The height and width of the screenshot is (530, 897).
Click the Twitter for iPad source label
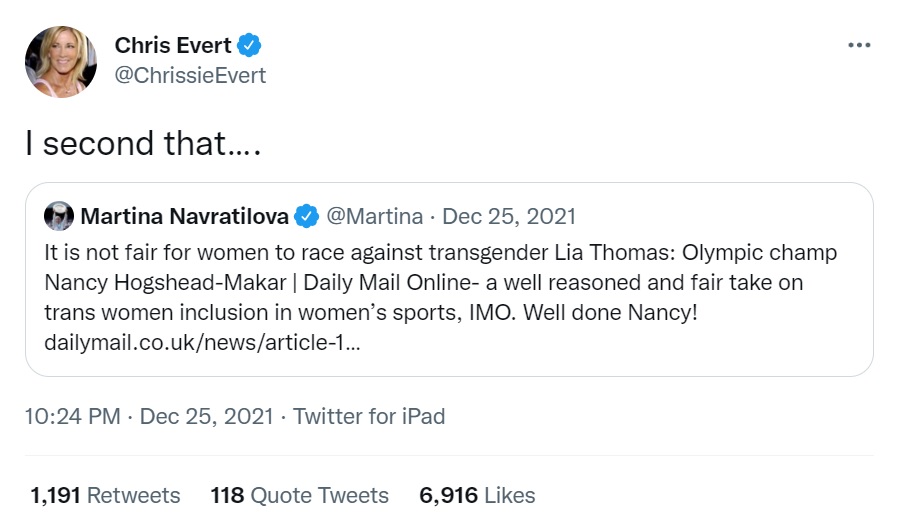(369, 416)
